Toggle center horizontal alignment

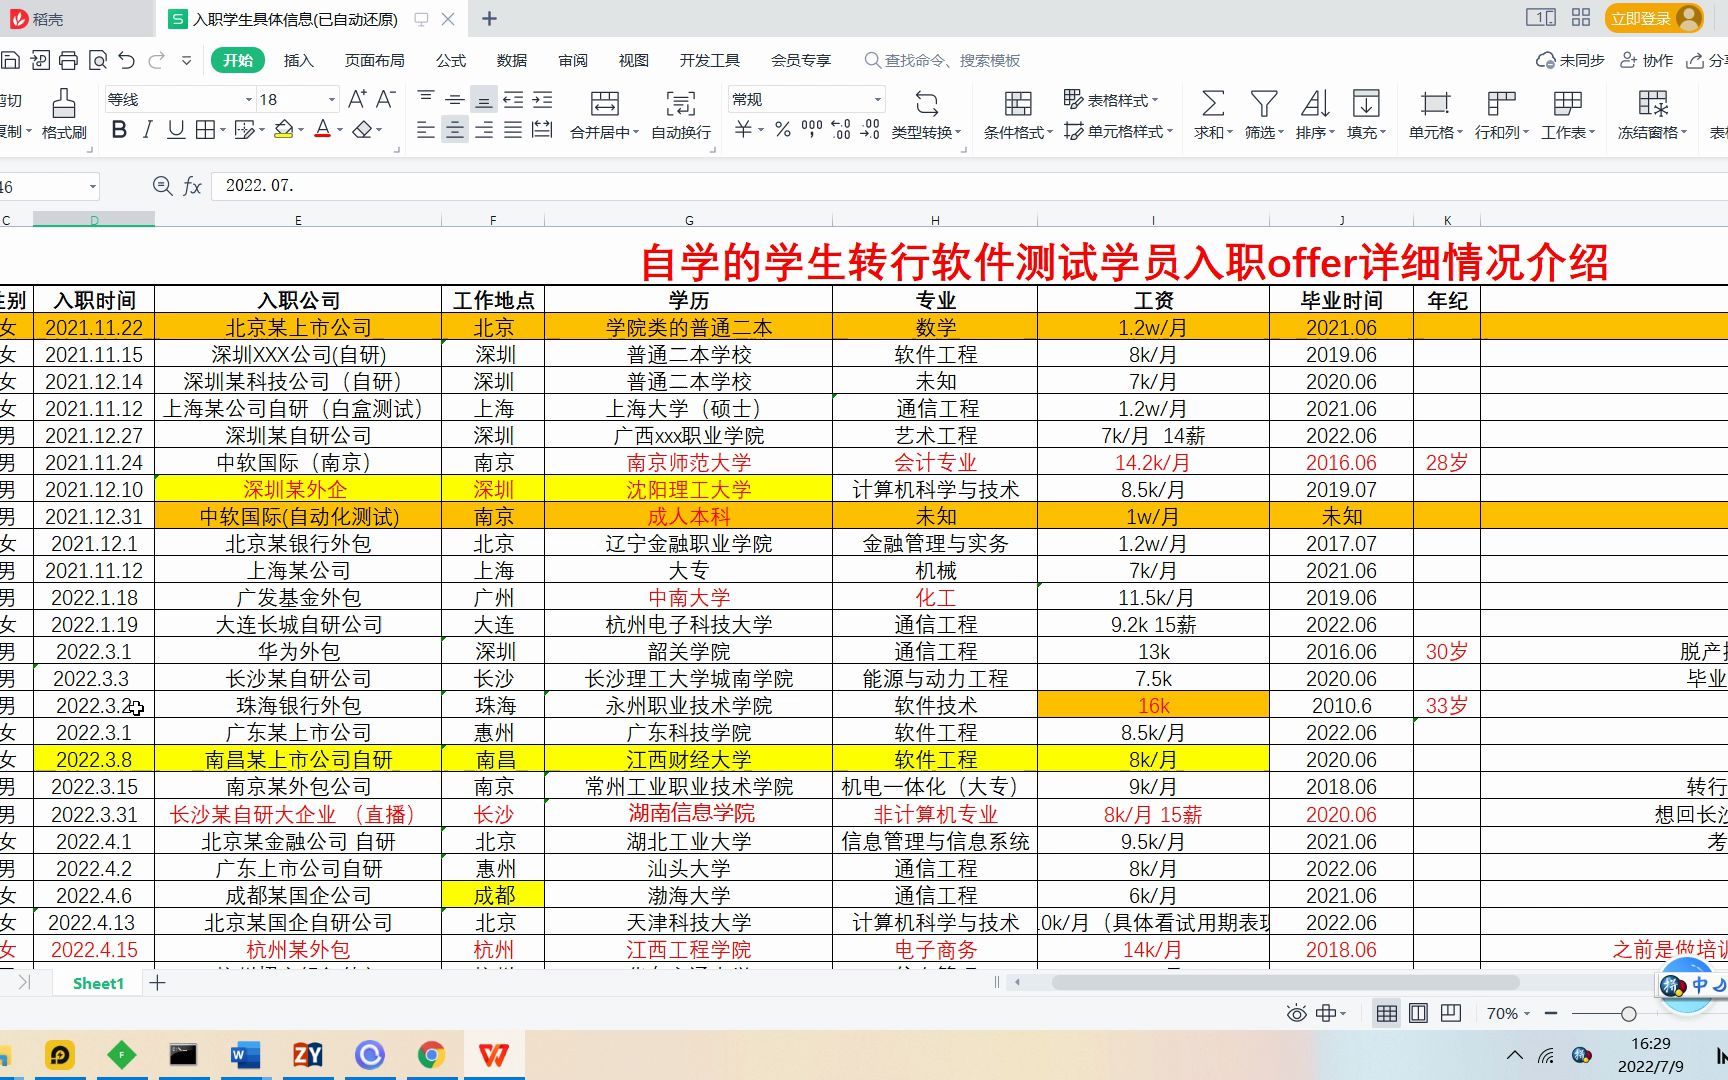click(x=454, y=130)
